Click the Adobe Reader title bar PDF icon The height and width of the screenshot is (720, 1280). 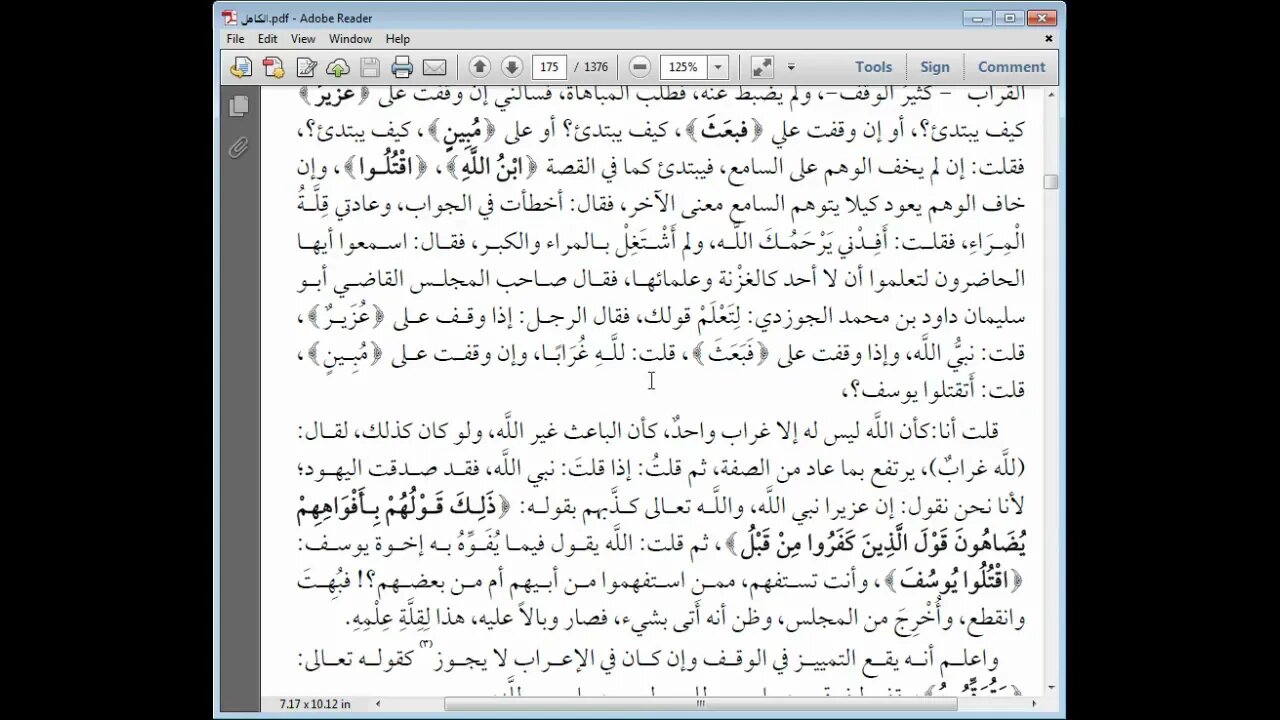[230, 18]
